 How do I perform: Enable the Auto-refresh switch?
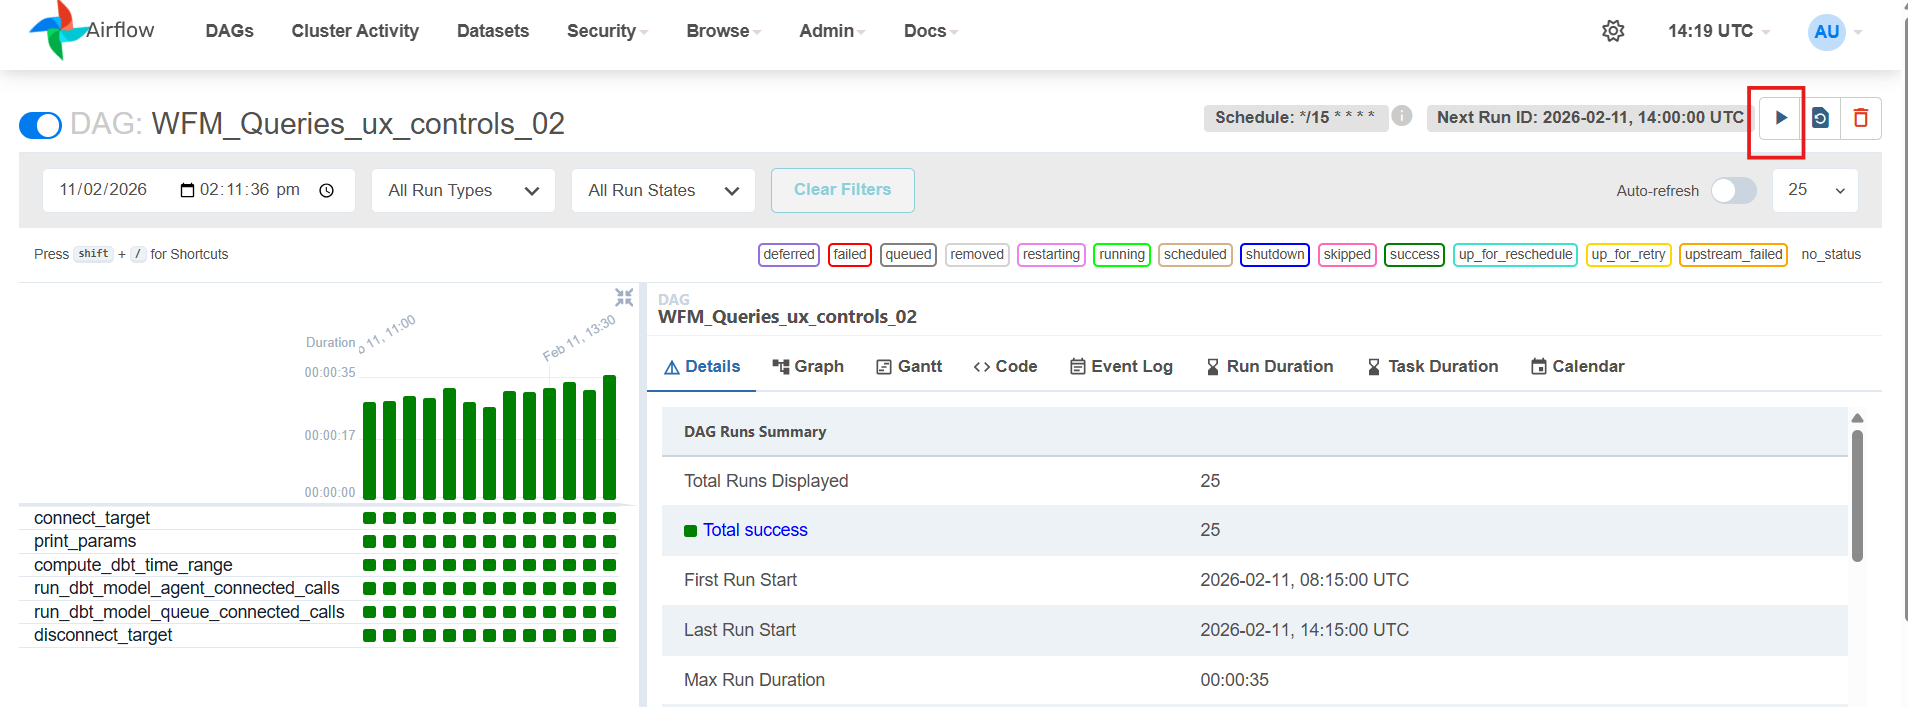(x=1733, y=190)
